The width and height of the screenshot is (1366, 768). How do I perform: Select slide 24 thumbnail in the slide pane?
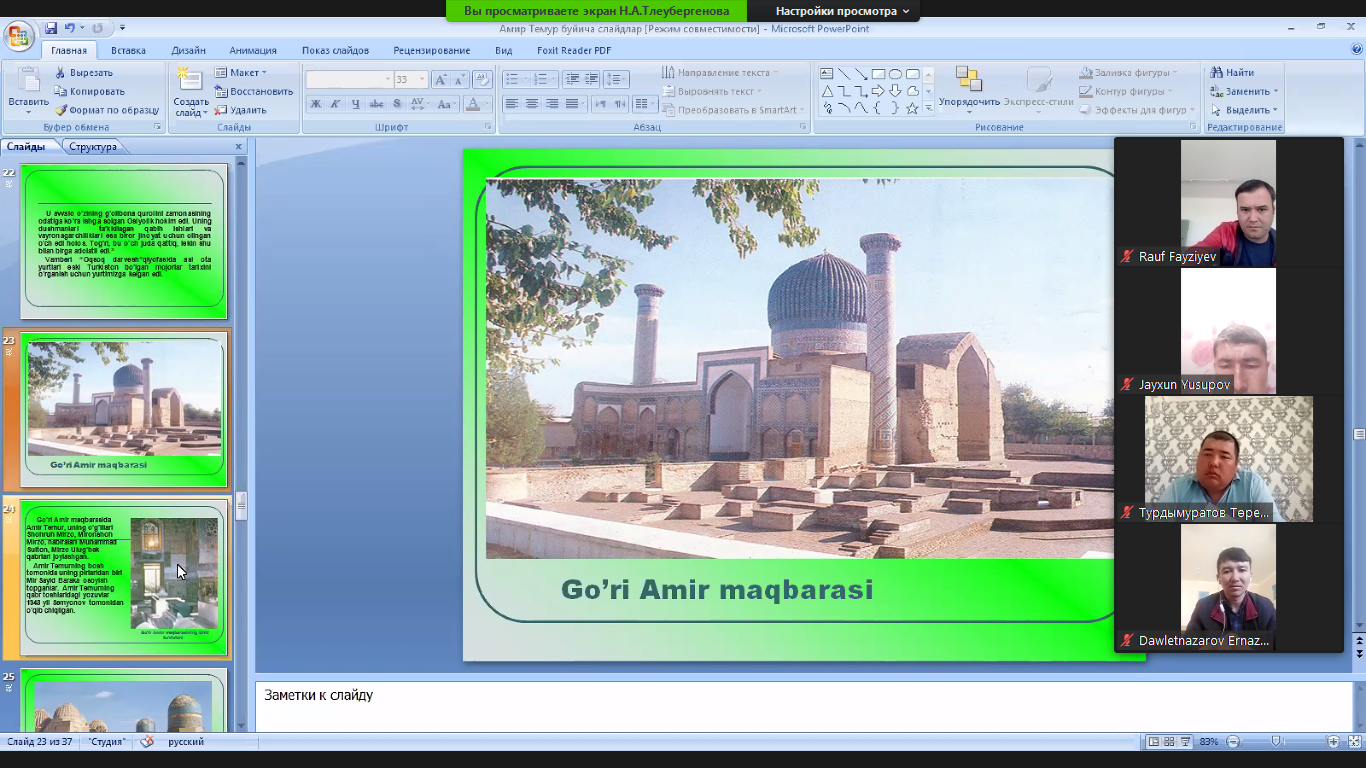[x=120, y=580]
